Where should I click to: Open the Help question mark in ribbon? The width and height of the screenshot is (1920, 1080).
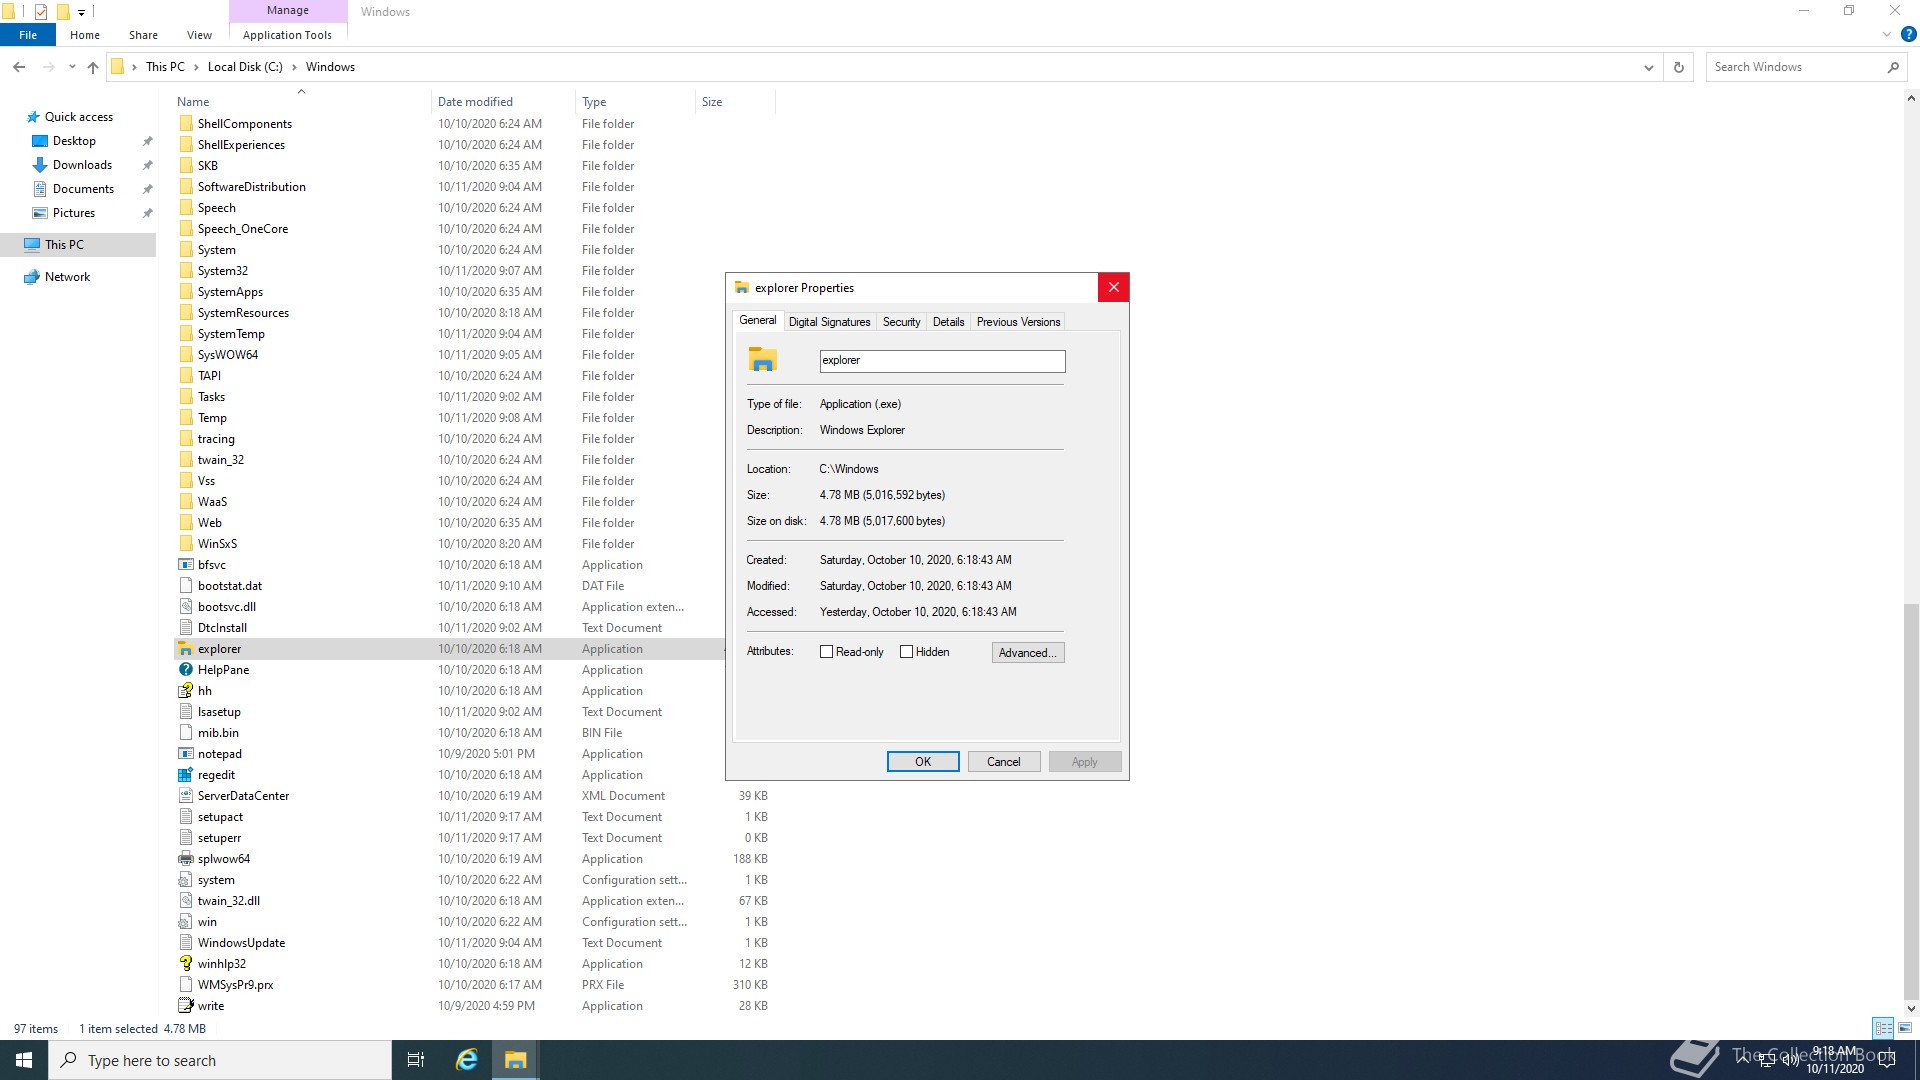click(x=1908, y=34)
